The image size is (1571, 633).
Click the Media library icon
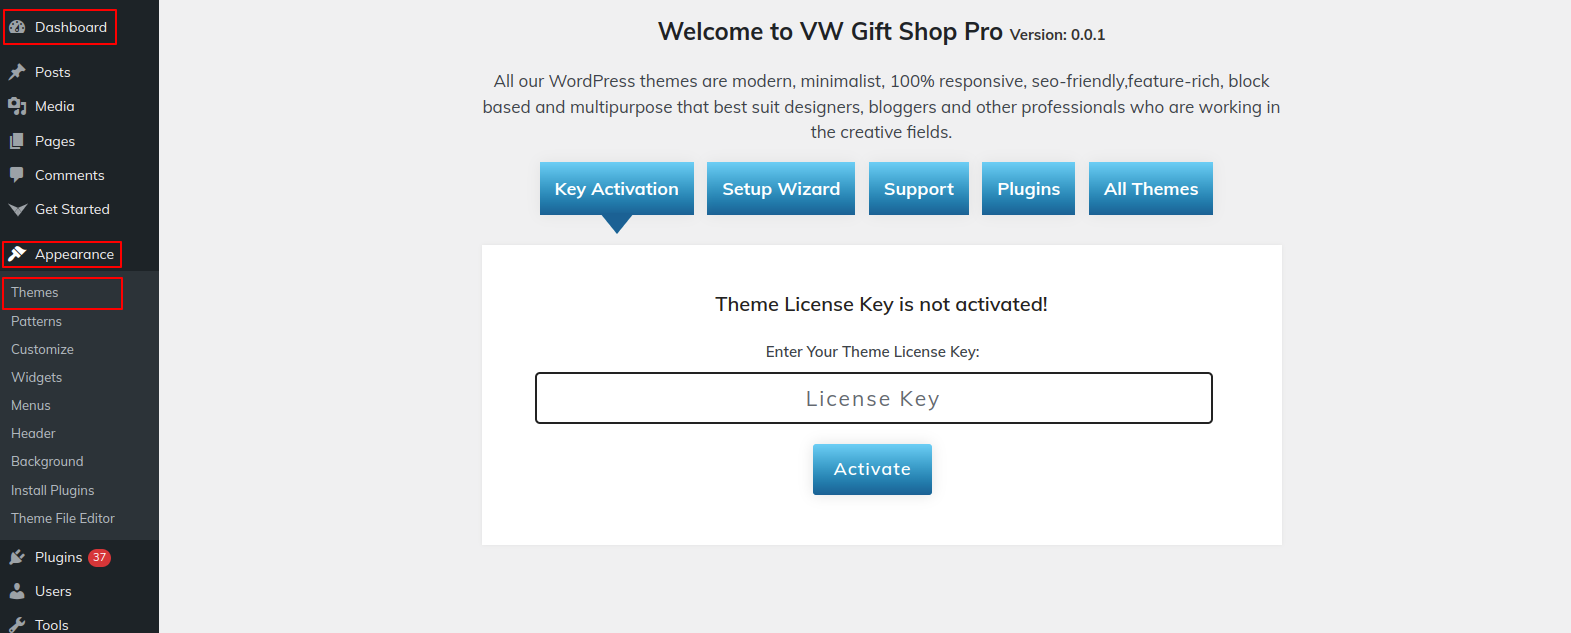click(17, 106)
